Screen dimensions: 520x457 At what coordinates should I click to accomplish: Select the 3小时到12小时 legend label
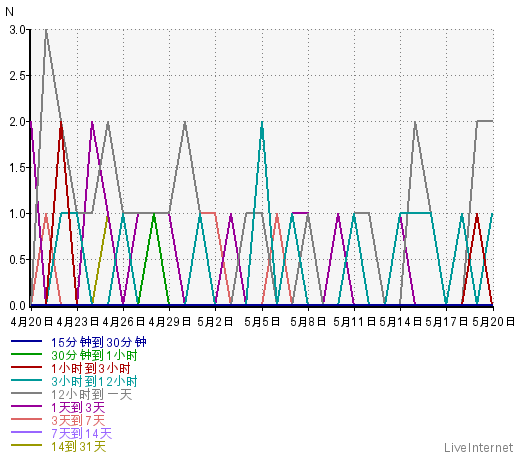point(94,381)
